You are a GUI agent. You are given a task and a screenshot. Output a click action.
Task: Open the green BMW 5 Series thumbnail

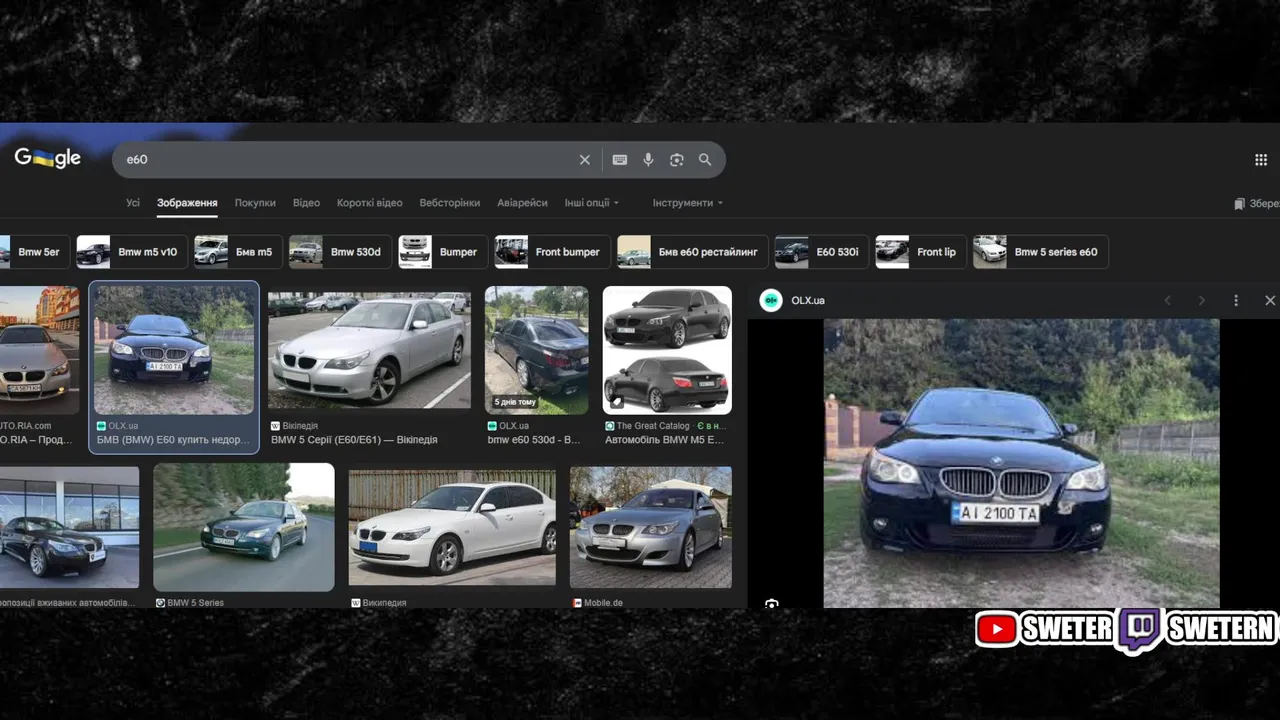click(x=244, y=527)
